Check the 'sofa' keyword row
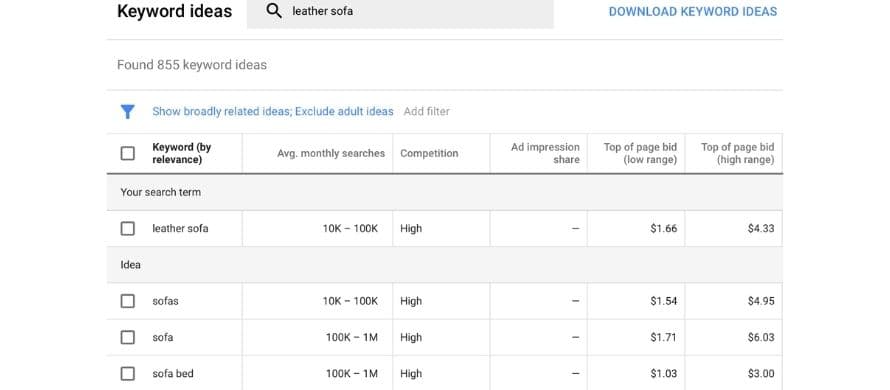890x390 pixels. [x=128, y=337]
